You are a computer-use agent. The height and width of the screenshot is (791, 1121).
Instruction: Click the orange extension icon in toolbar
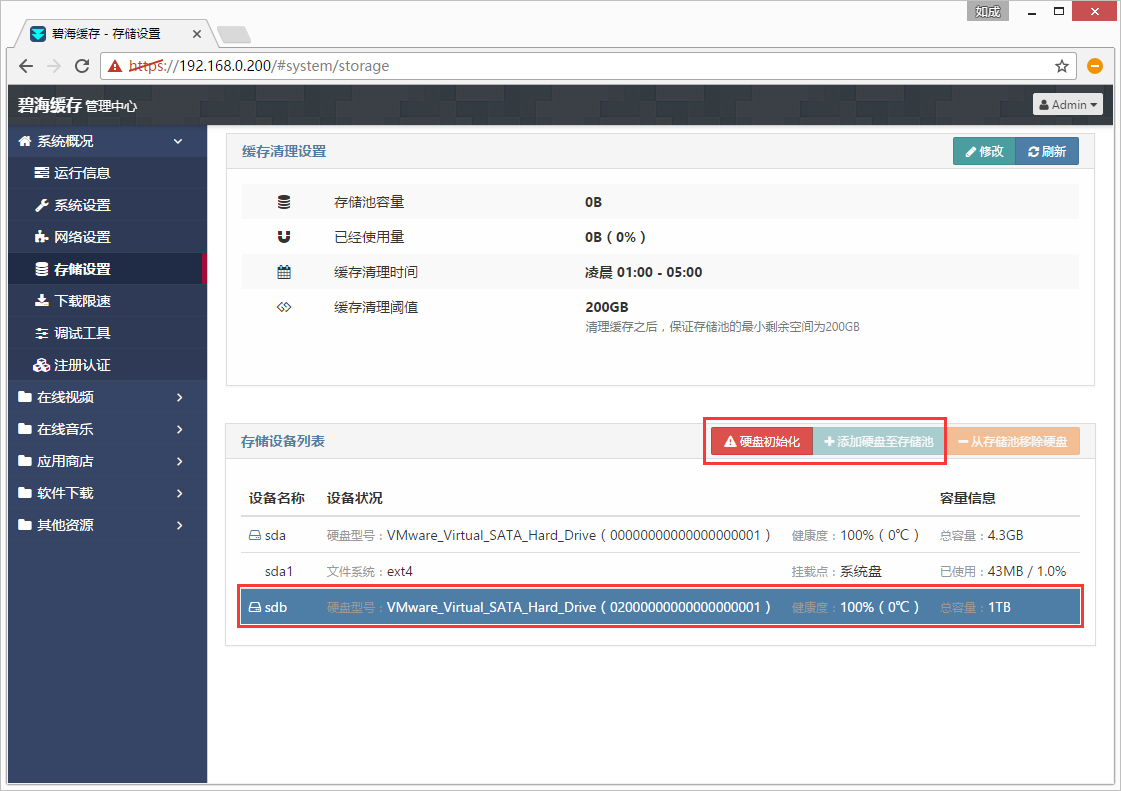[x=1095, y=66]
